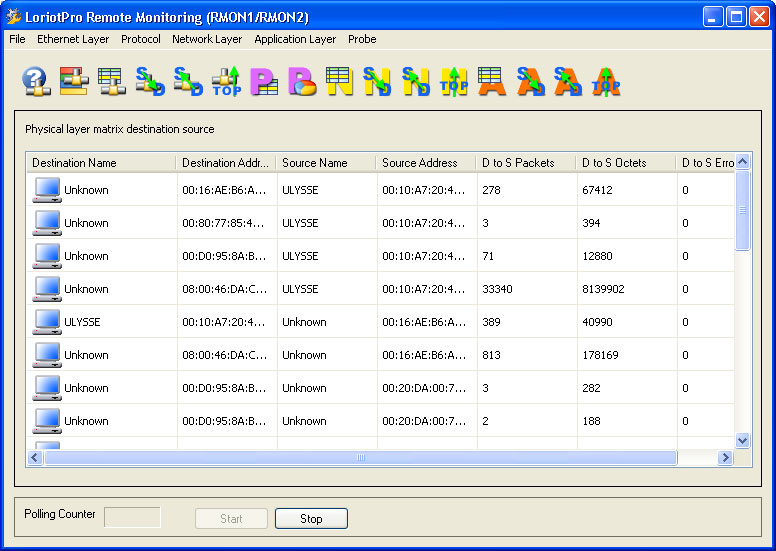The height and width of the screenshot is (551, 776).
Task: Click the help question mark toolbar icon
Action: pyautogui.click(x=36, y=81)
